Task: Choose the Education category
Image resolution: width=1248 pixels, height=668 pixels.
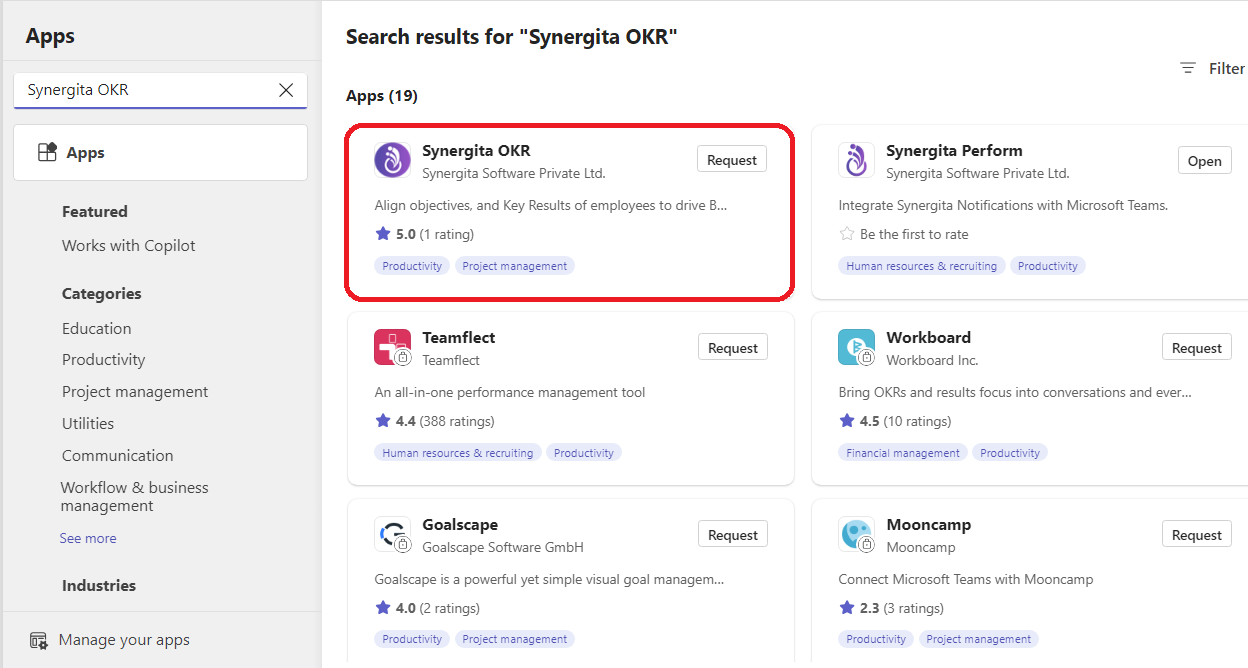Action: [97, 328]
